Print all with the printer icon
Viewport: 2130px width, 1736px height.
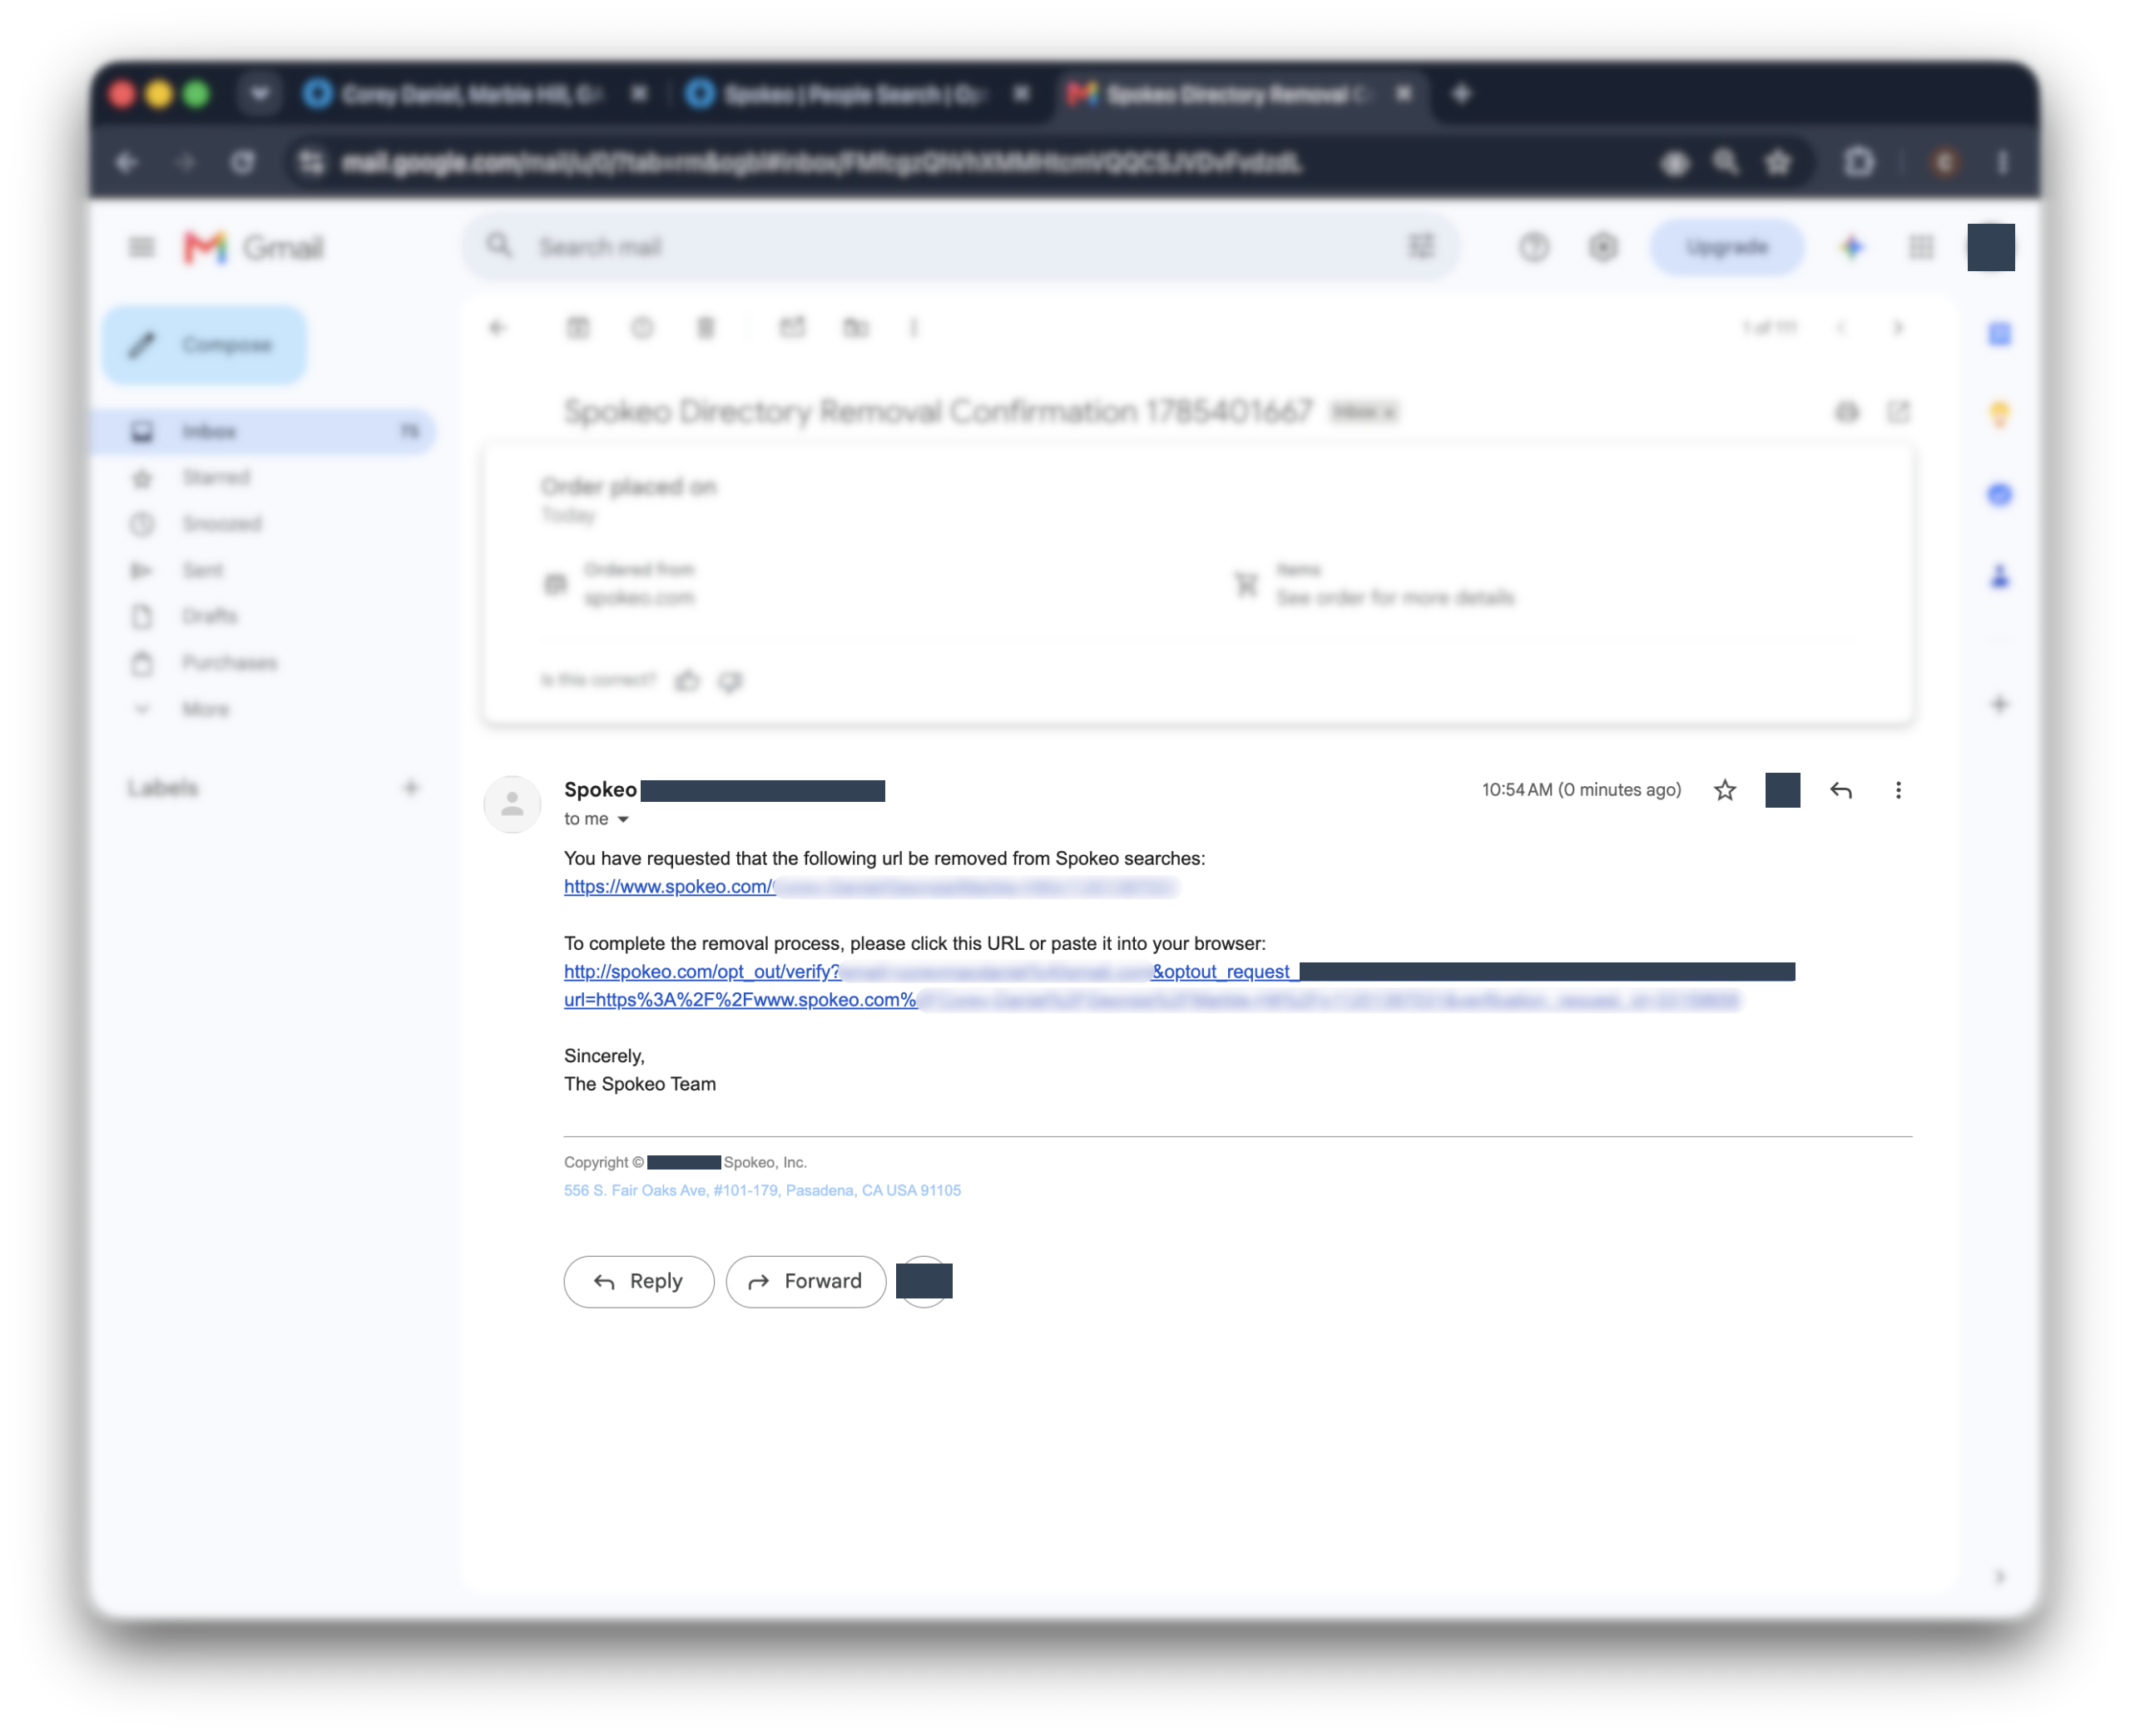coord(1846,411)
